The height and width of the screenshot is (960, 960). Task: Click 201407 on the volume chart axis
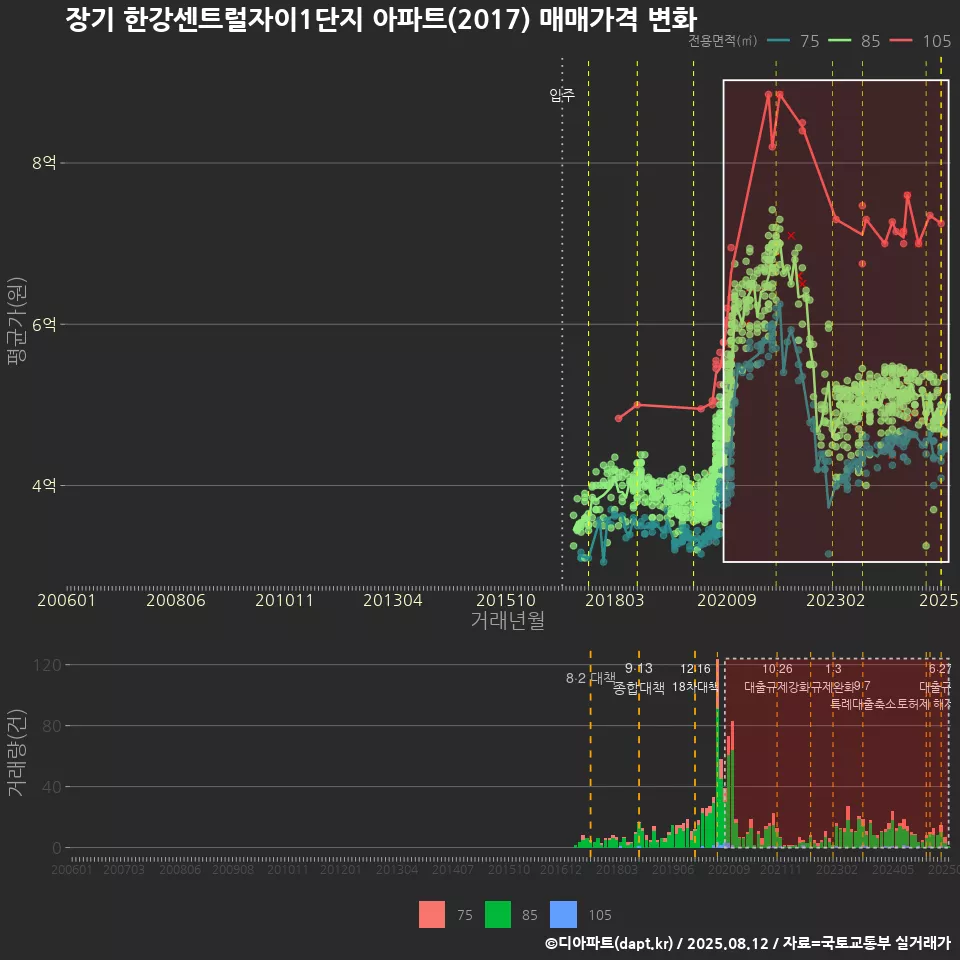452,869
